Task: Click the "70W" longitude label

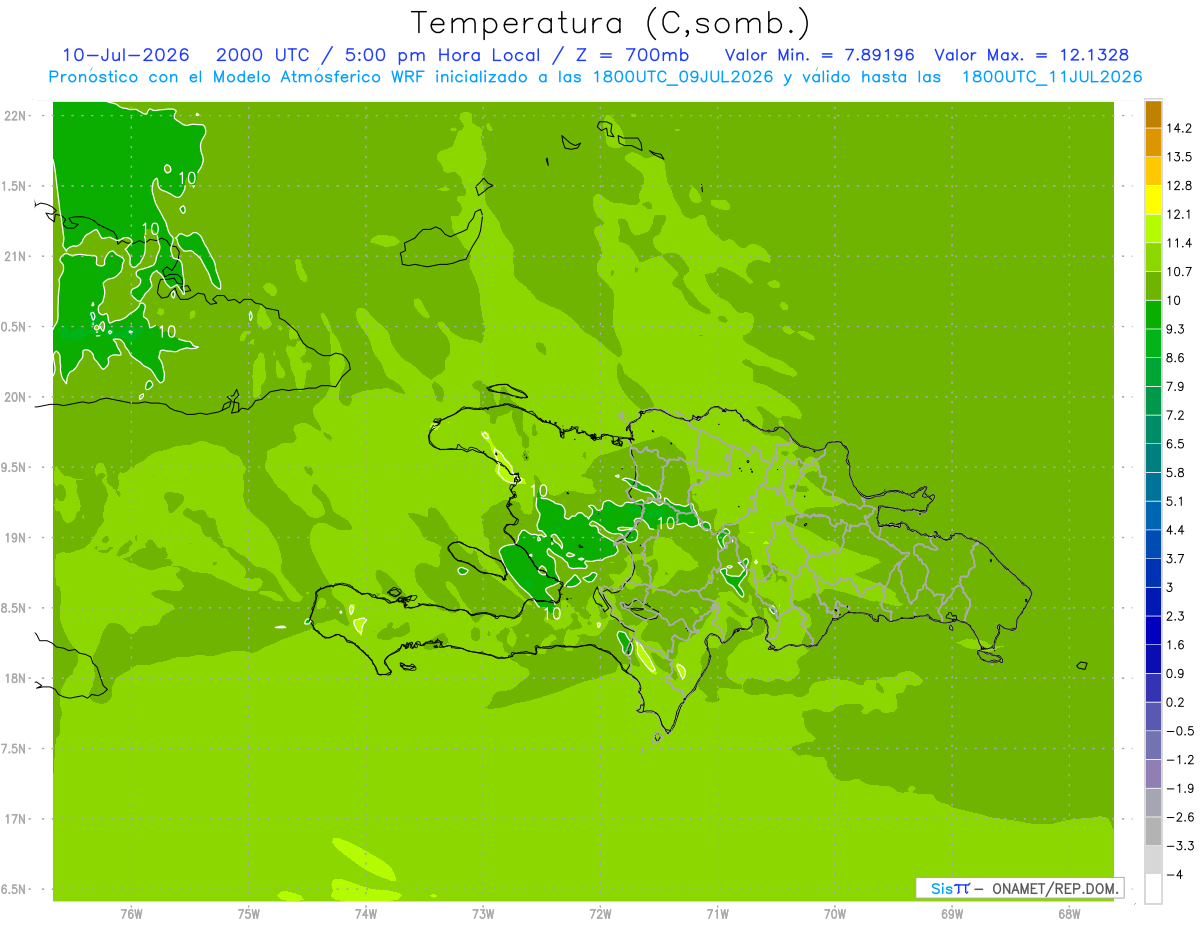Action: (835, 913)
